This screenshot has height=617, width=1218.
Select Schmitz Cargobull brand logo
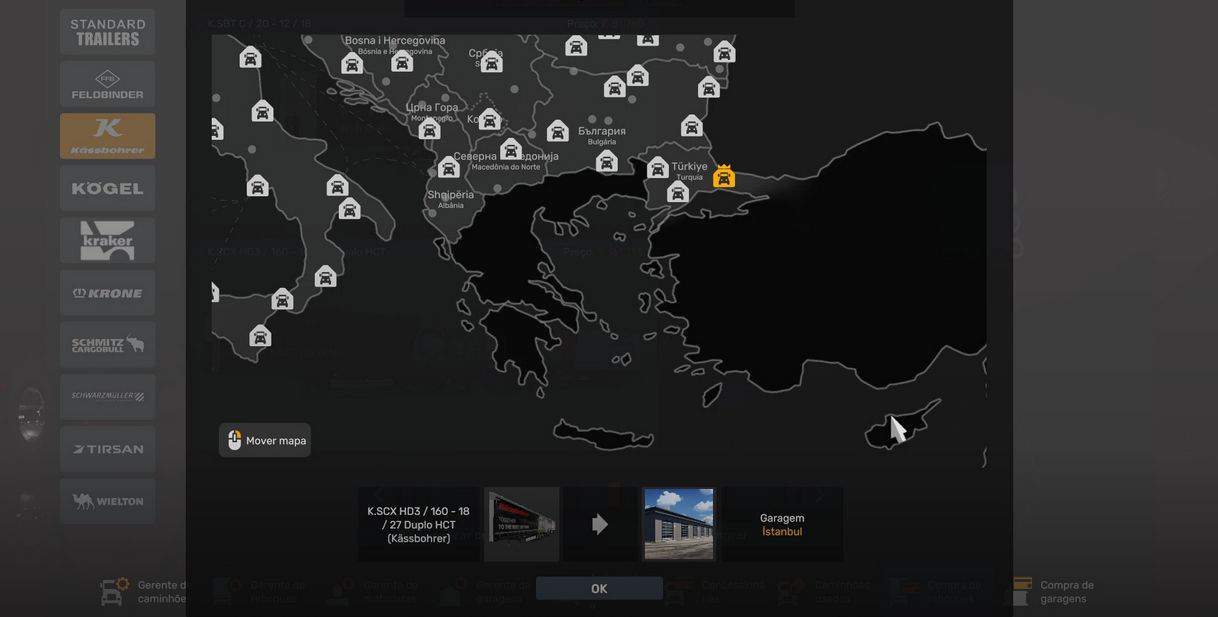point(107,345)
